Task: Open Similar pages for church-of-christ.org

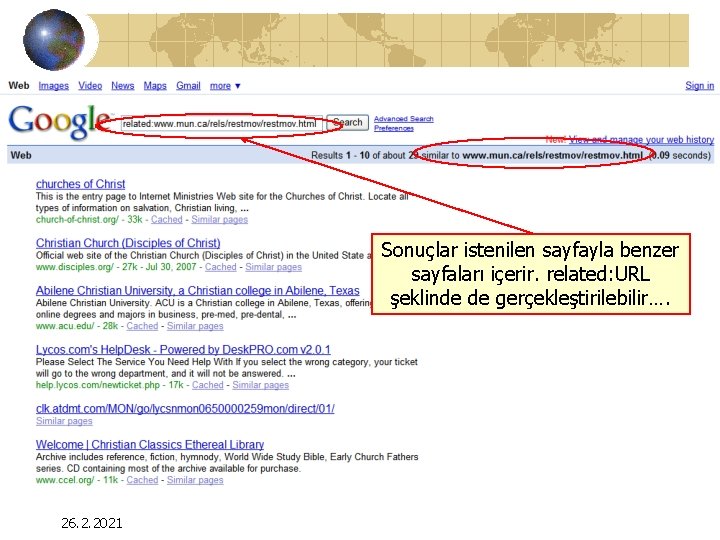Action: (219, 219)
